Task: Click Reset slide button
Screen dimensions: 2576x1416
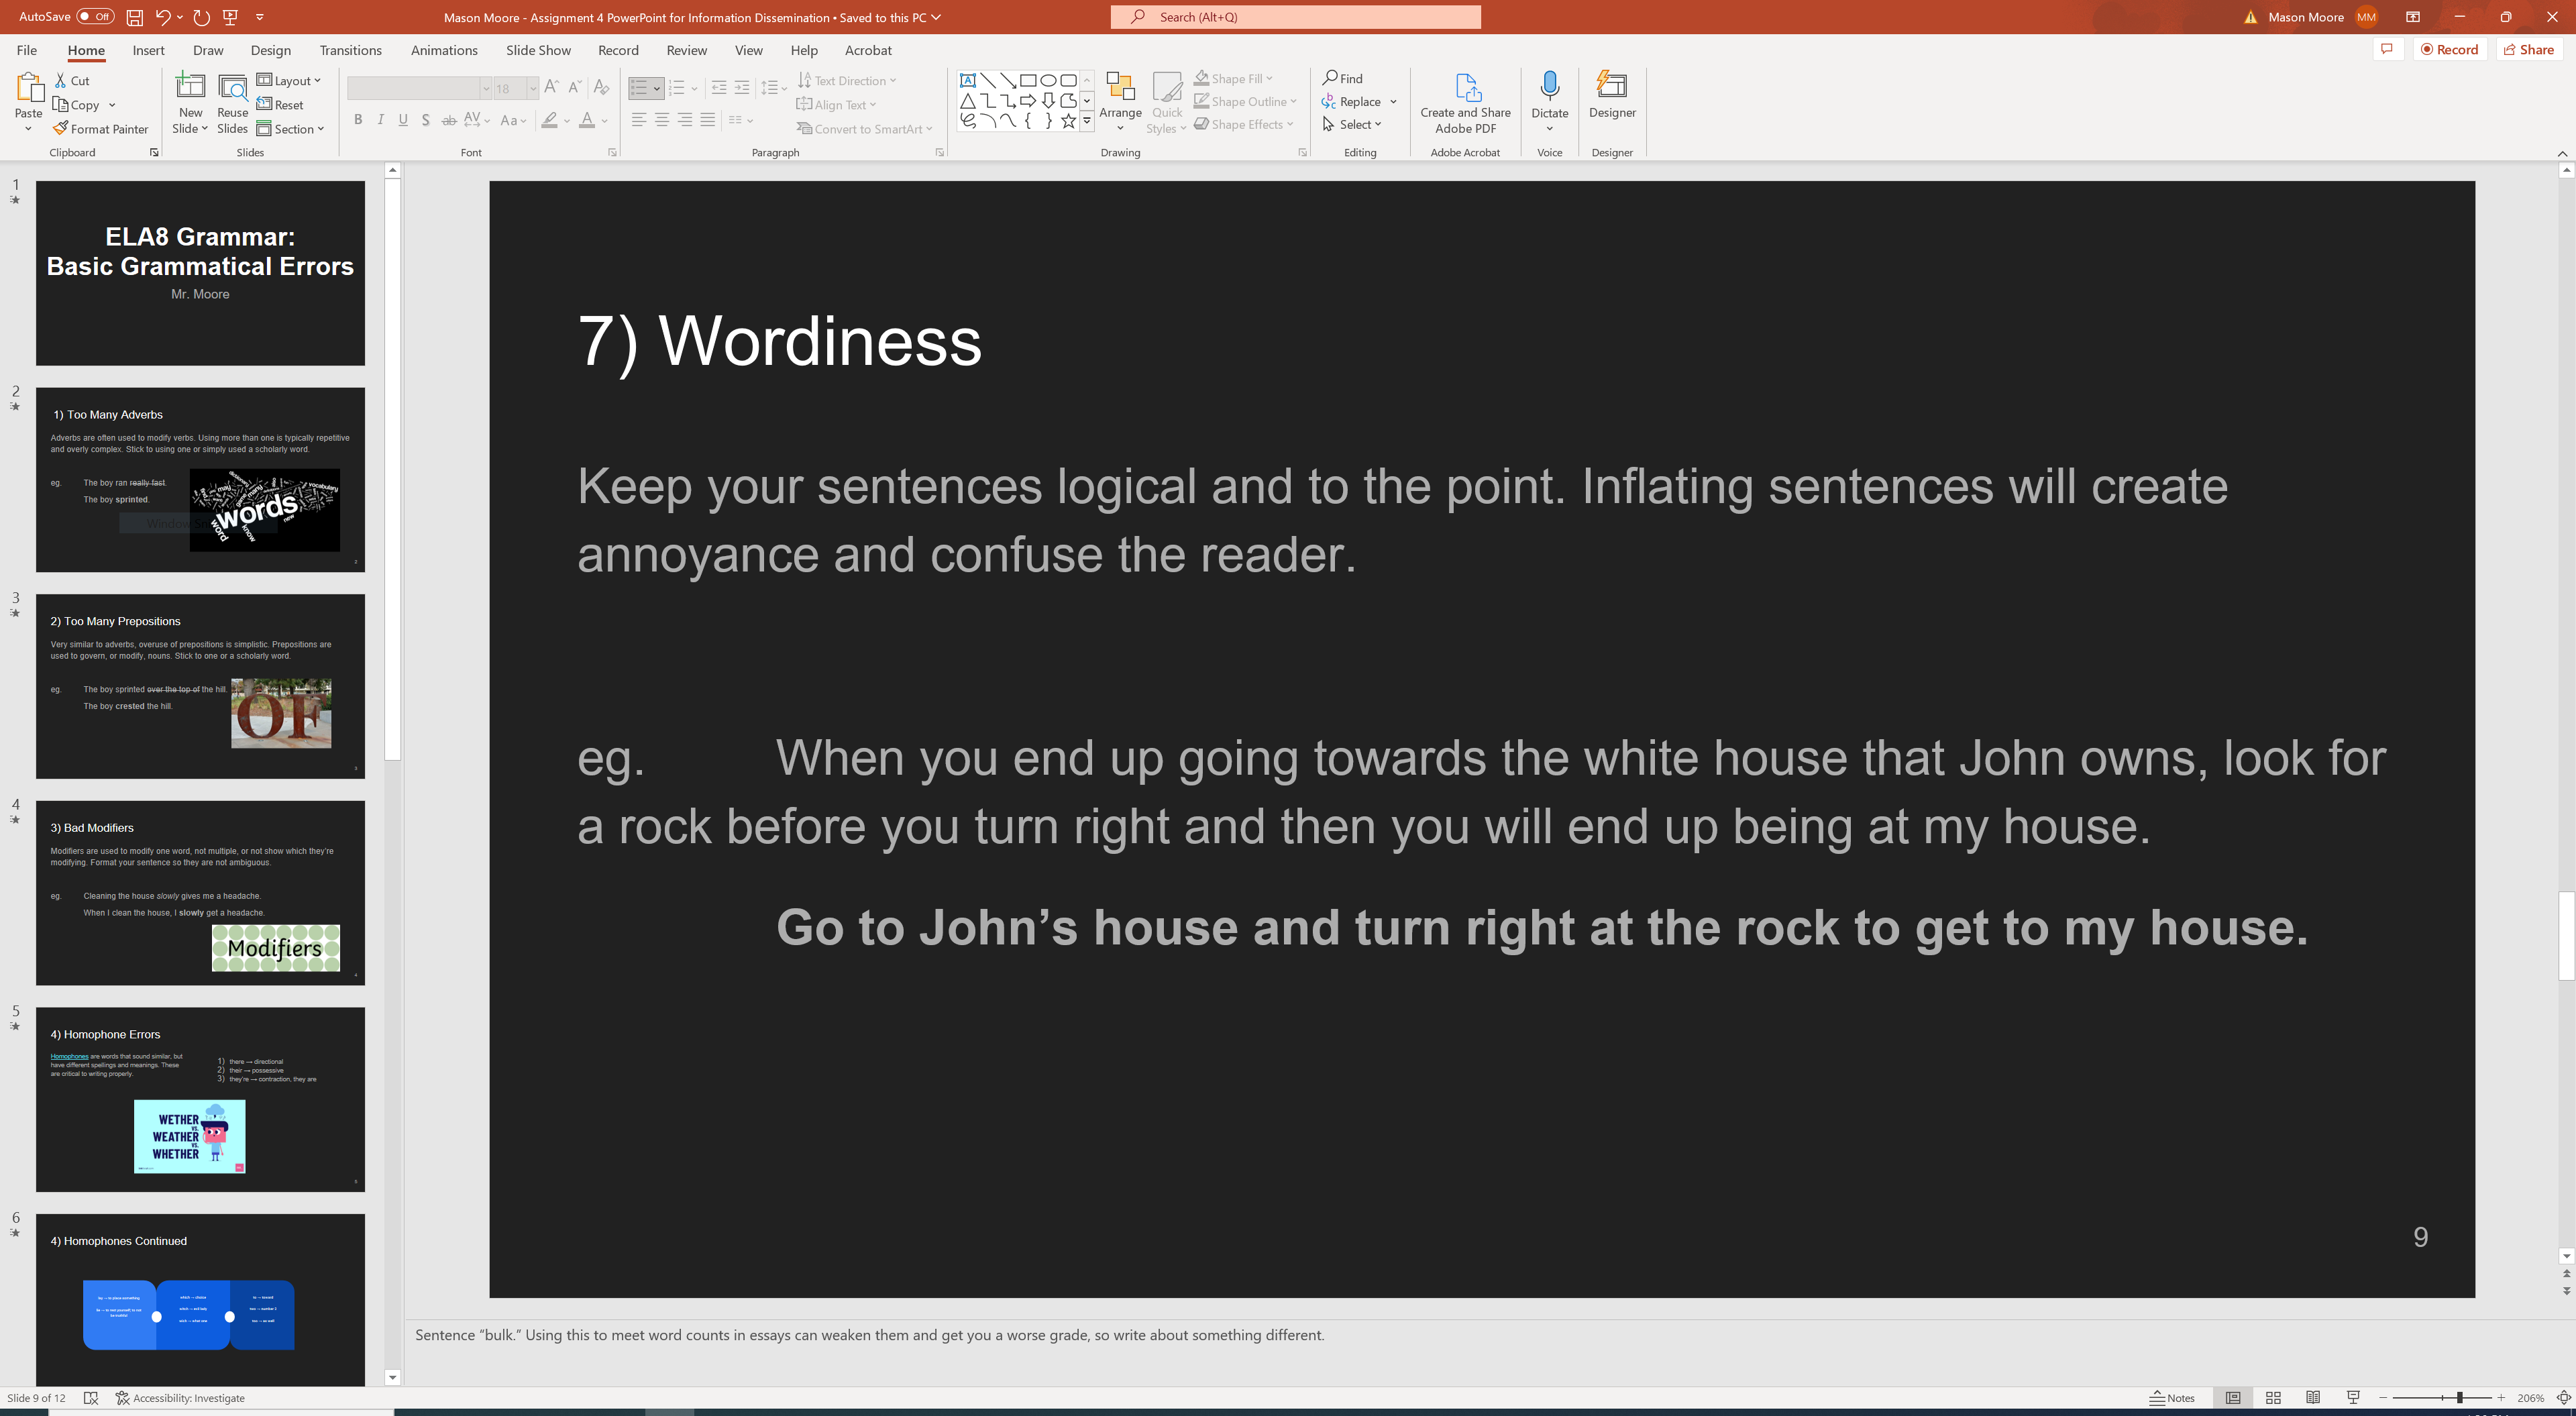Action: click(x=280, y=105)
